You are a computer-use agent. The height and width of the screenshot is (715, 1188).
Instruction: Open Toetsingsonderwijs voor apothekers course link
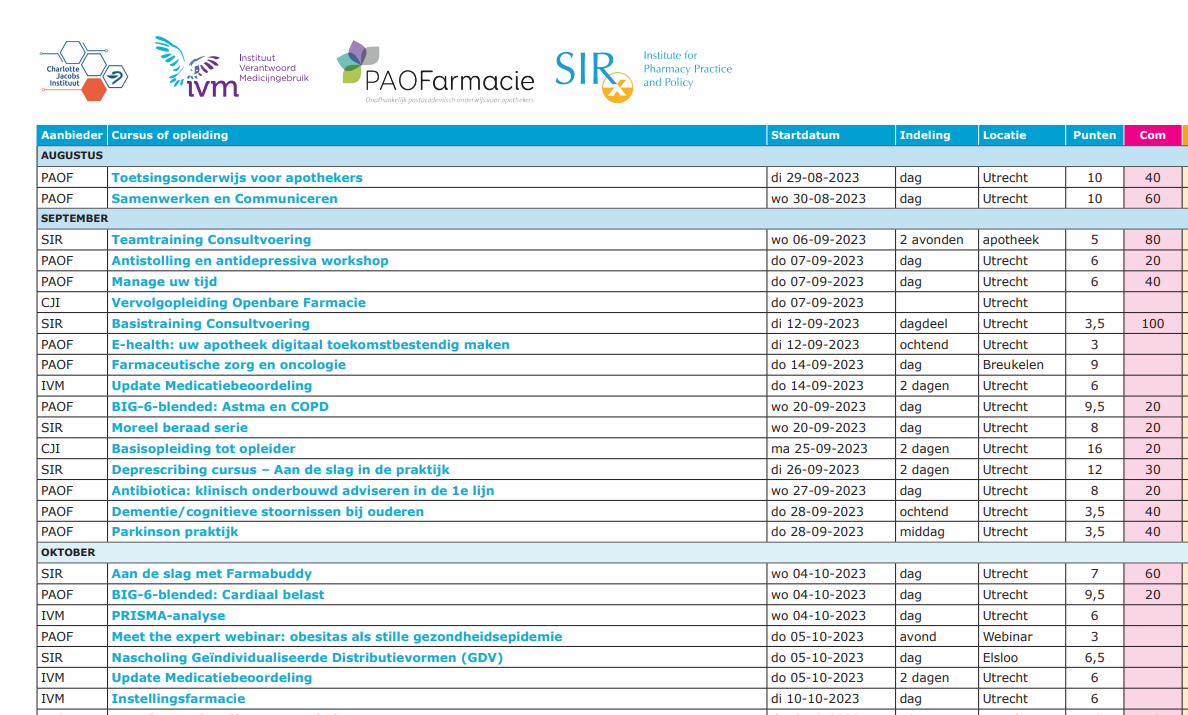(x=236, y=178)
